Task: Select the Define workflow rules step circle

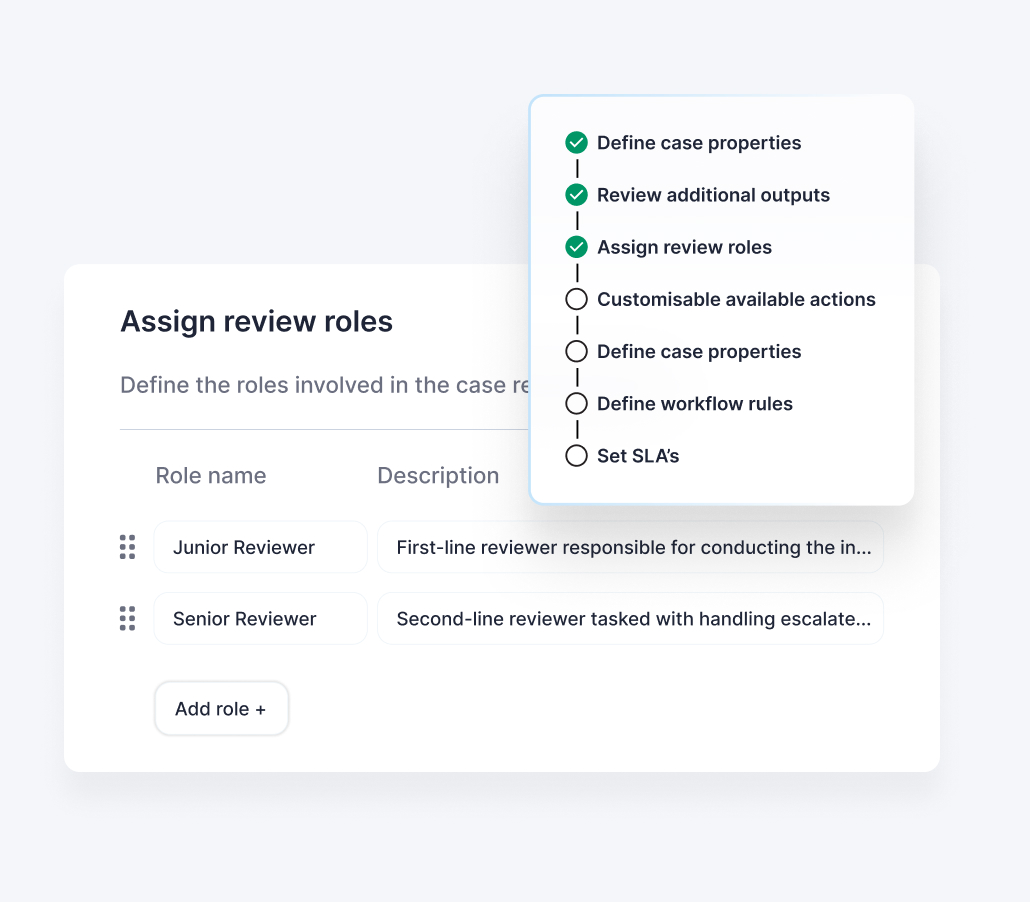Action: click(x=576, y=404)
